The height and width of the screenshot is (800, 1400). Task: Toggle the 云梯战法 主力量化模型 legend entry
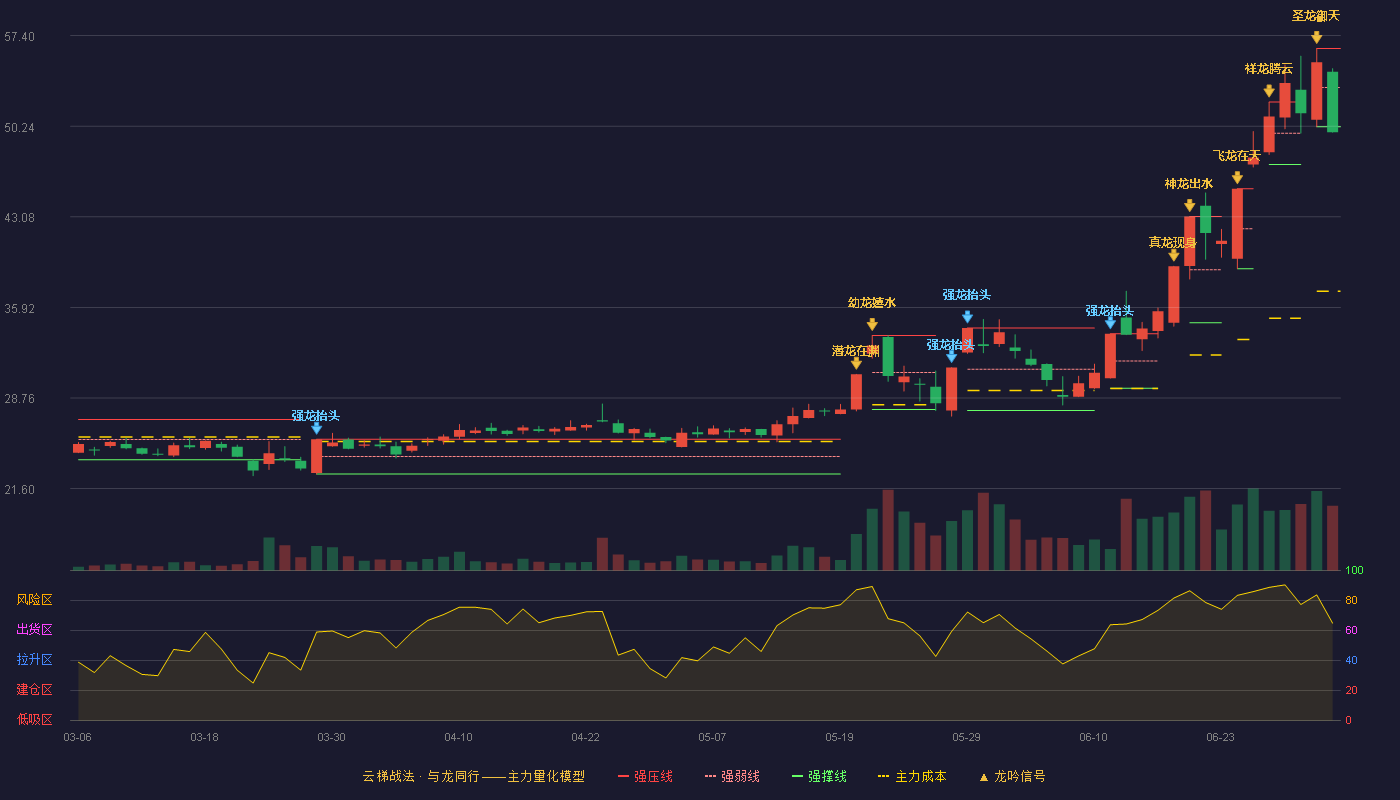[x=474, y=776]
